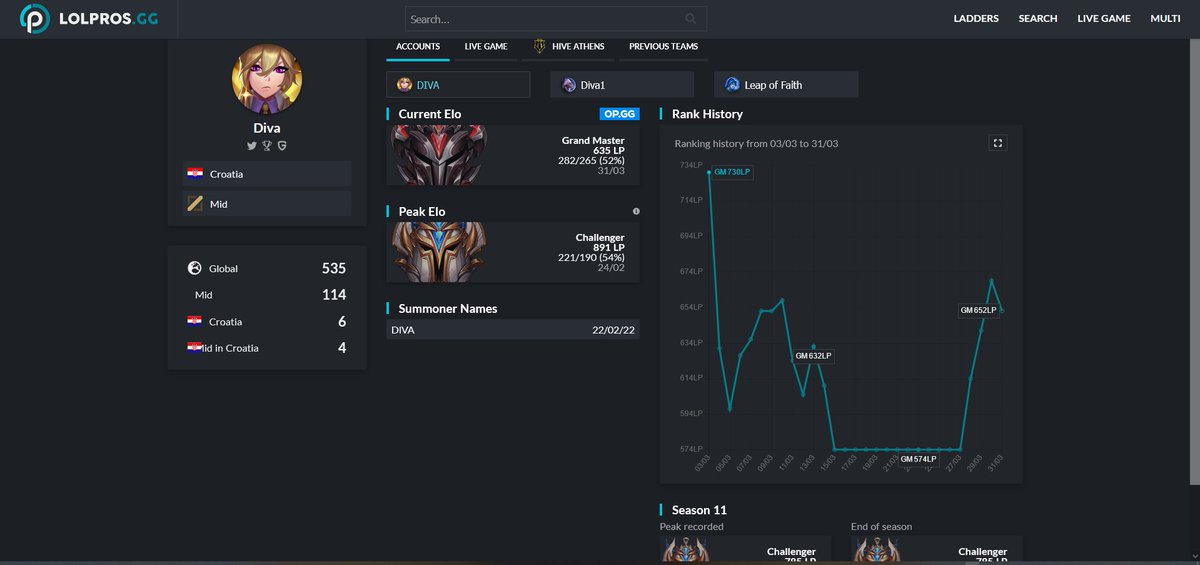Select the Leap of Faith account button
This screenshot has height=565, width=1200.
pyautogui.click(x=786, y=85)
